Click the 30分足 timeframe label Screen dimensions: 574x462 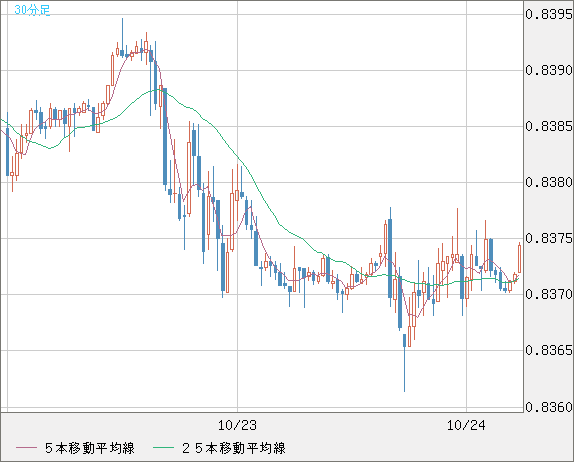click(32, 10)
